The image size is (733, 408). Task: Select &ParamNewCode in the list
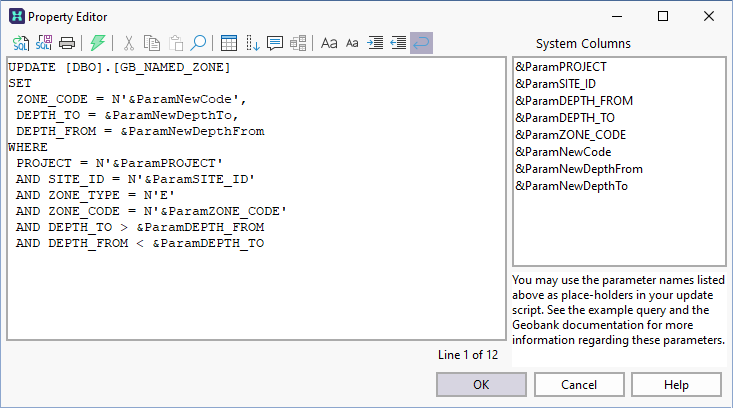coord(563,152)
